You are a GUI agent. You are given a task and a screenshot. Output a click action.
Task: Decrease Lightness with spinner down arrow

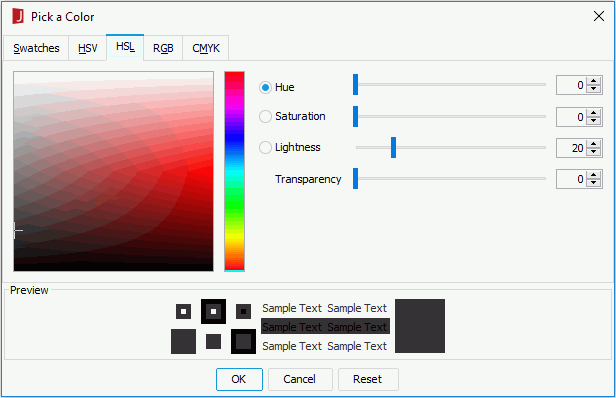pos(594,152)
